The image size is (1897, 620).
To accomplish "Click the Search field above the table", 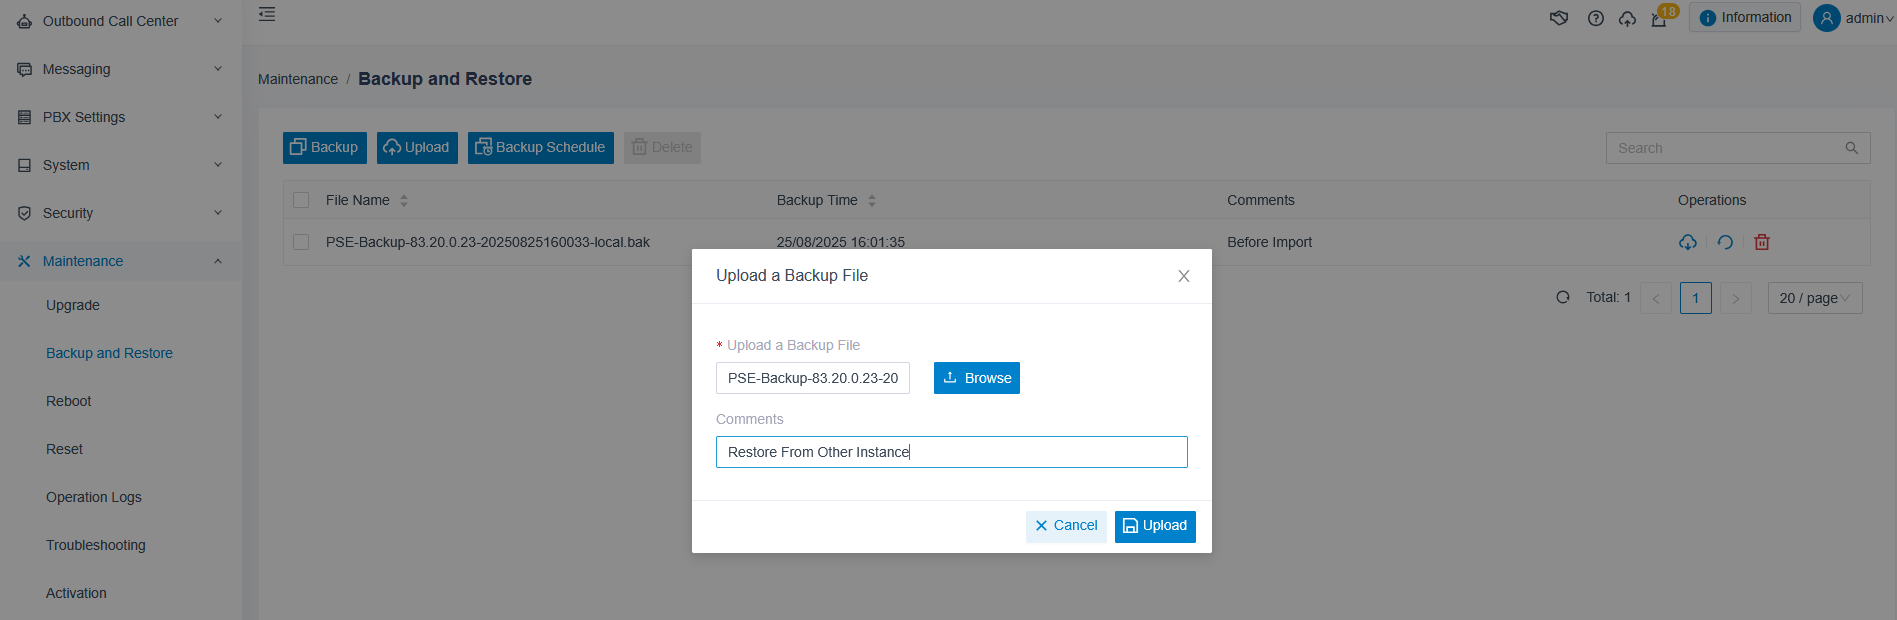I will coord(1738,148).
